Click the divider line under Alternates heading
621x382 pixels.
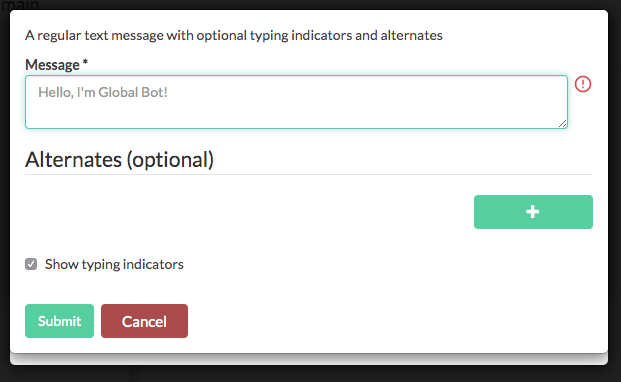(309, 174)
